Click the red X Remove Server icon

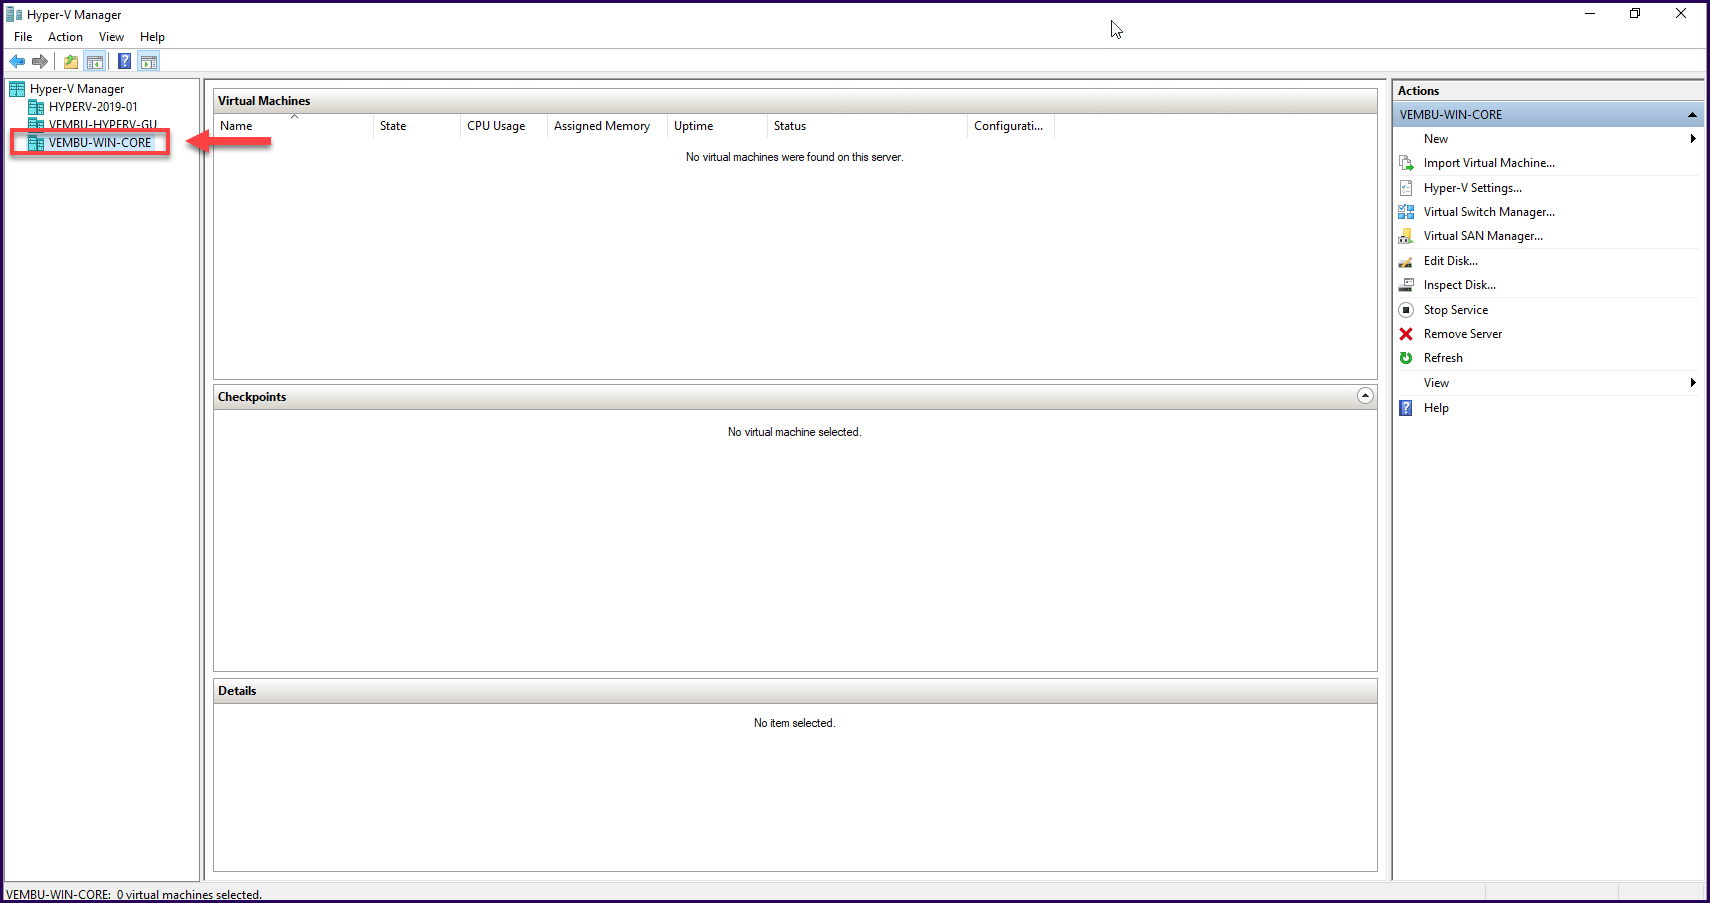coord(1406,334)
